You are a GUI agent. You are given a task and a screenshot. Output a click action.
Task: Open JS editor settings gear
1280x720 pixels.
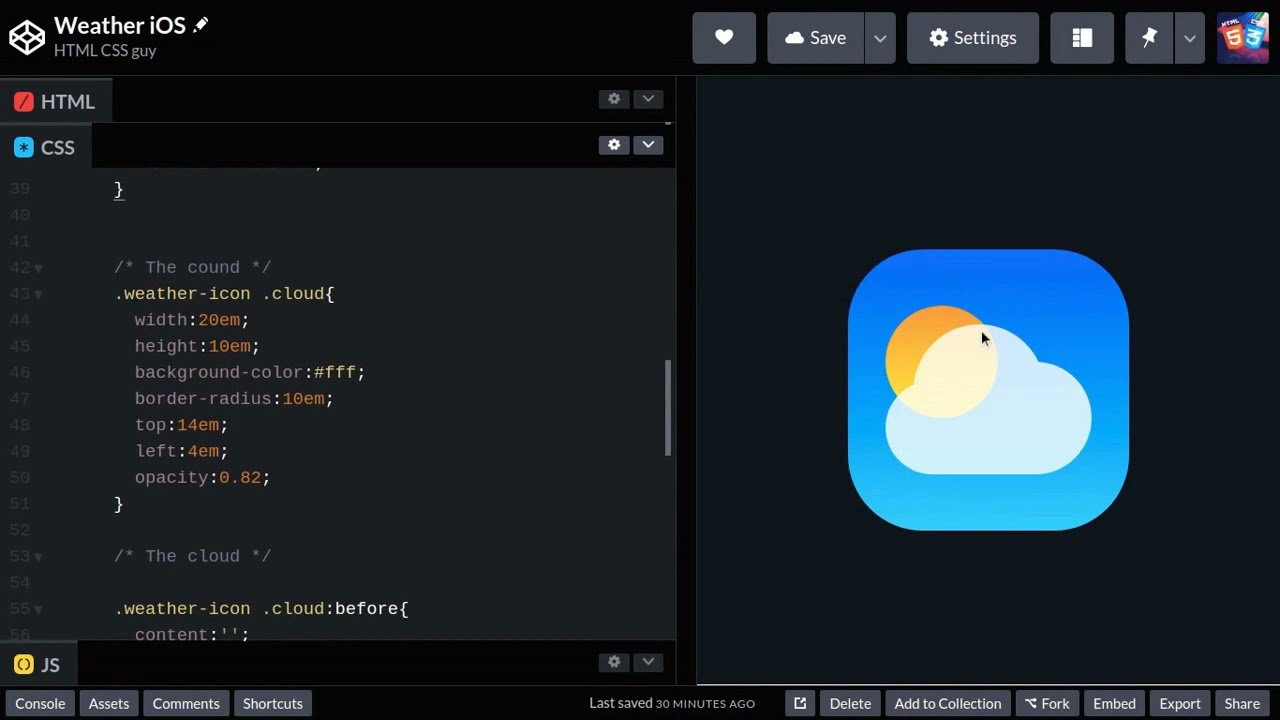[x=614, y=662]
